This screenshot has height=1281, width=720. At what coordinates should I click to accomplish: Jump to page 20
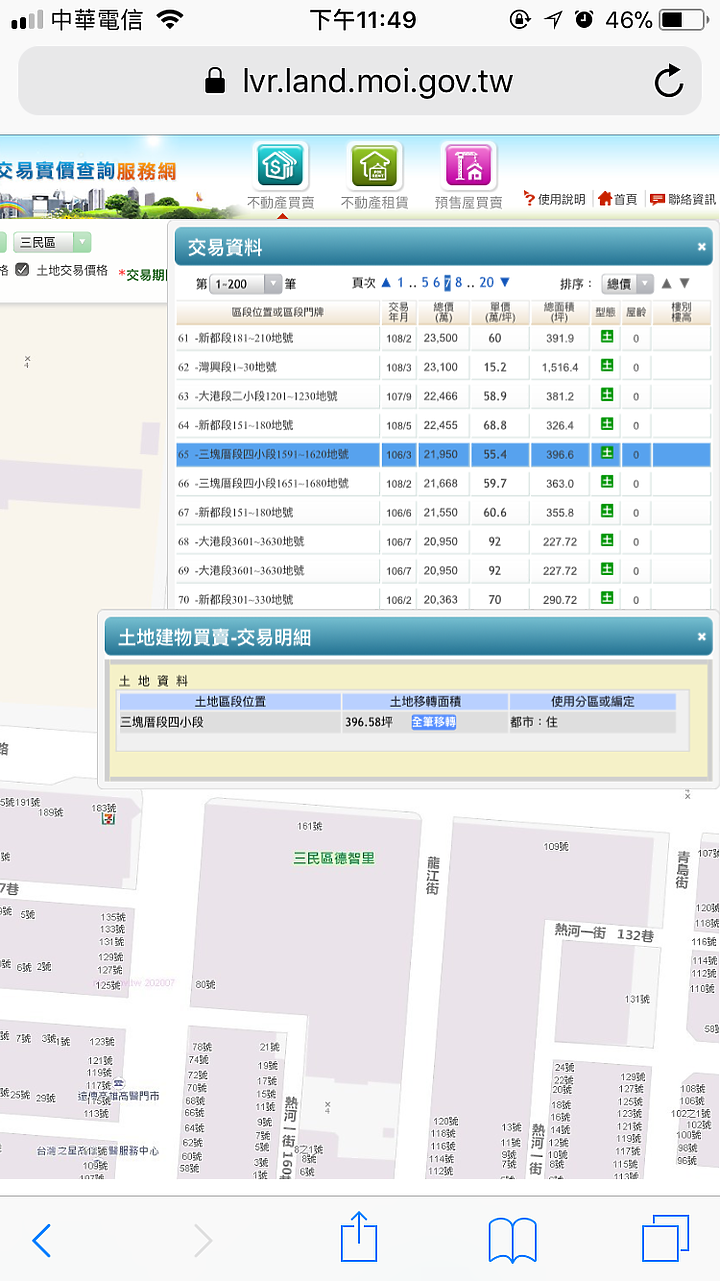pyautogui.click(x=486, y=283)
